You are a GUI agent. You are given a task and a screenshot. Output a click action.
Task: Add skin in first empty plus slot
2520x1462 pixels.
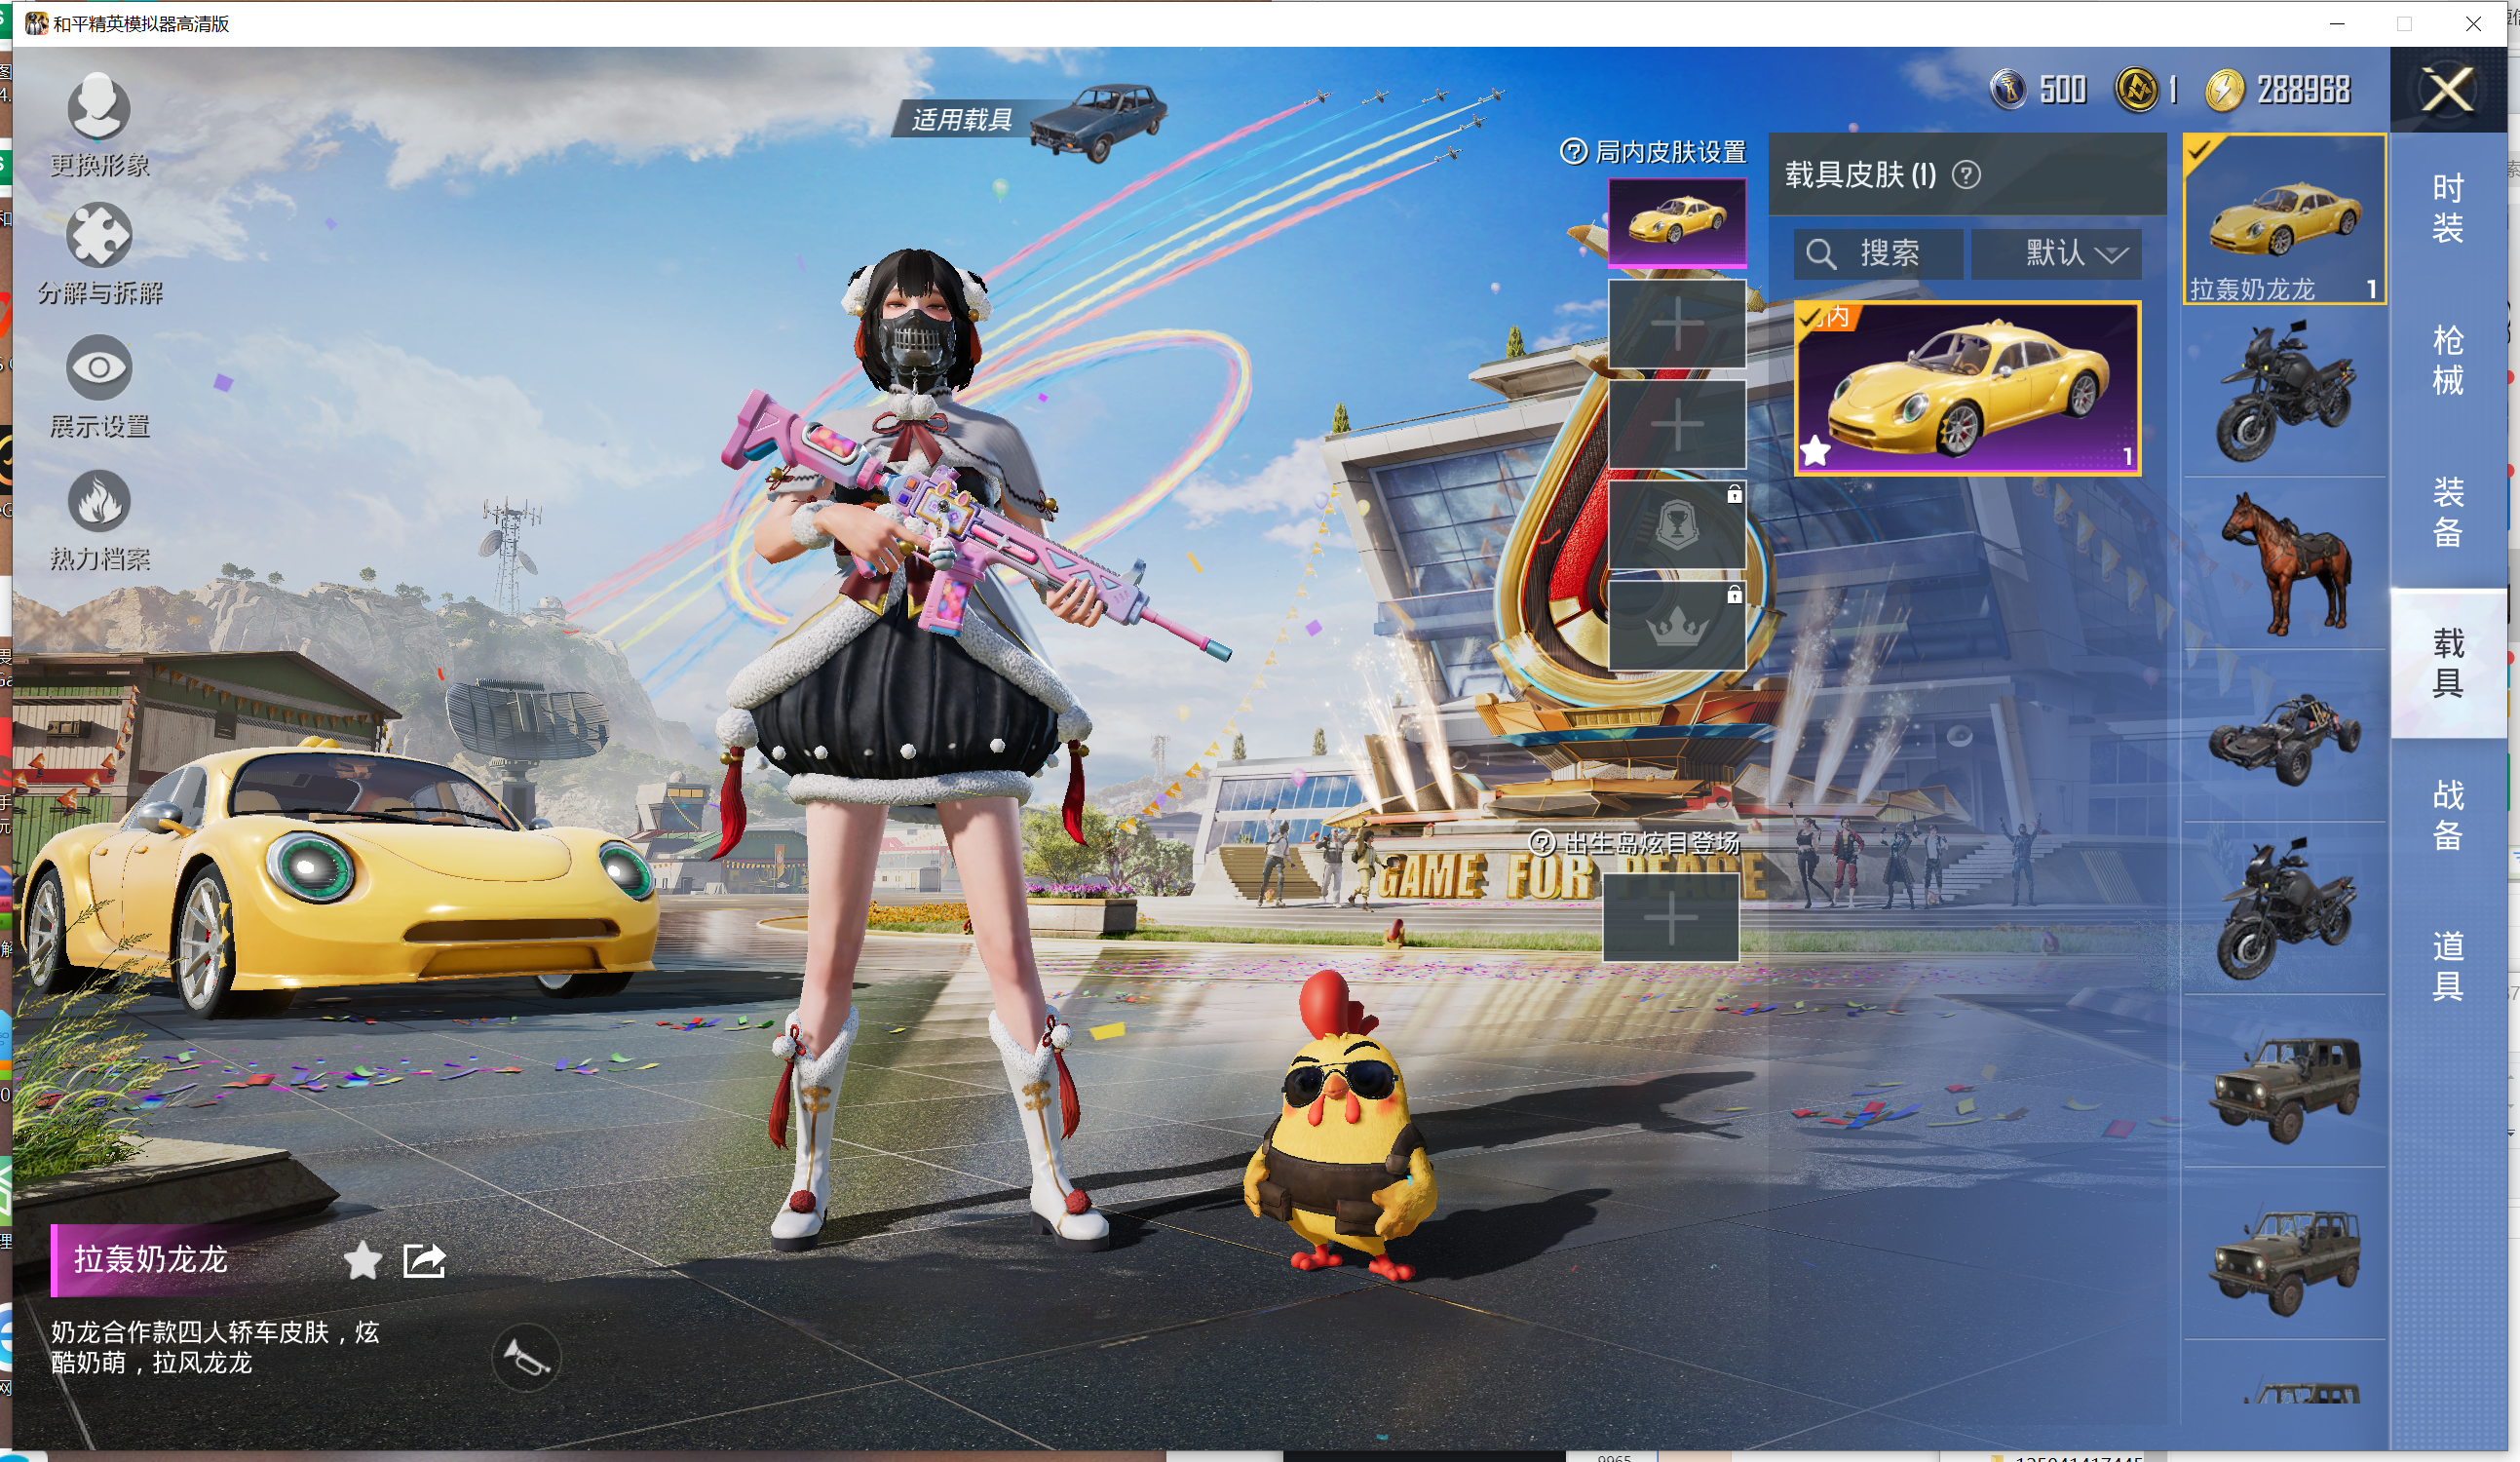pos(1677,324)
